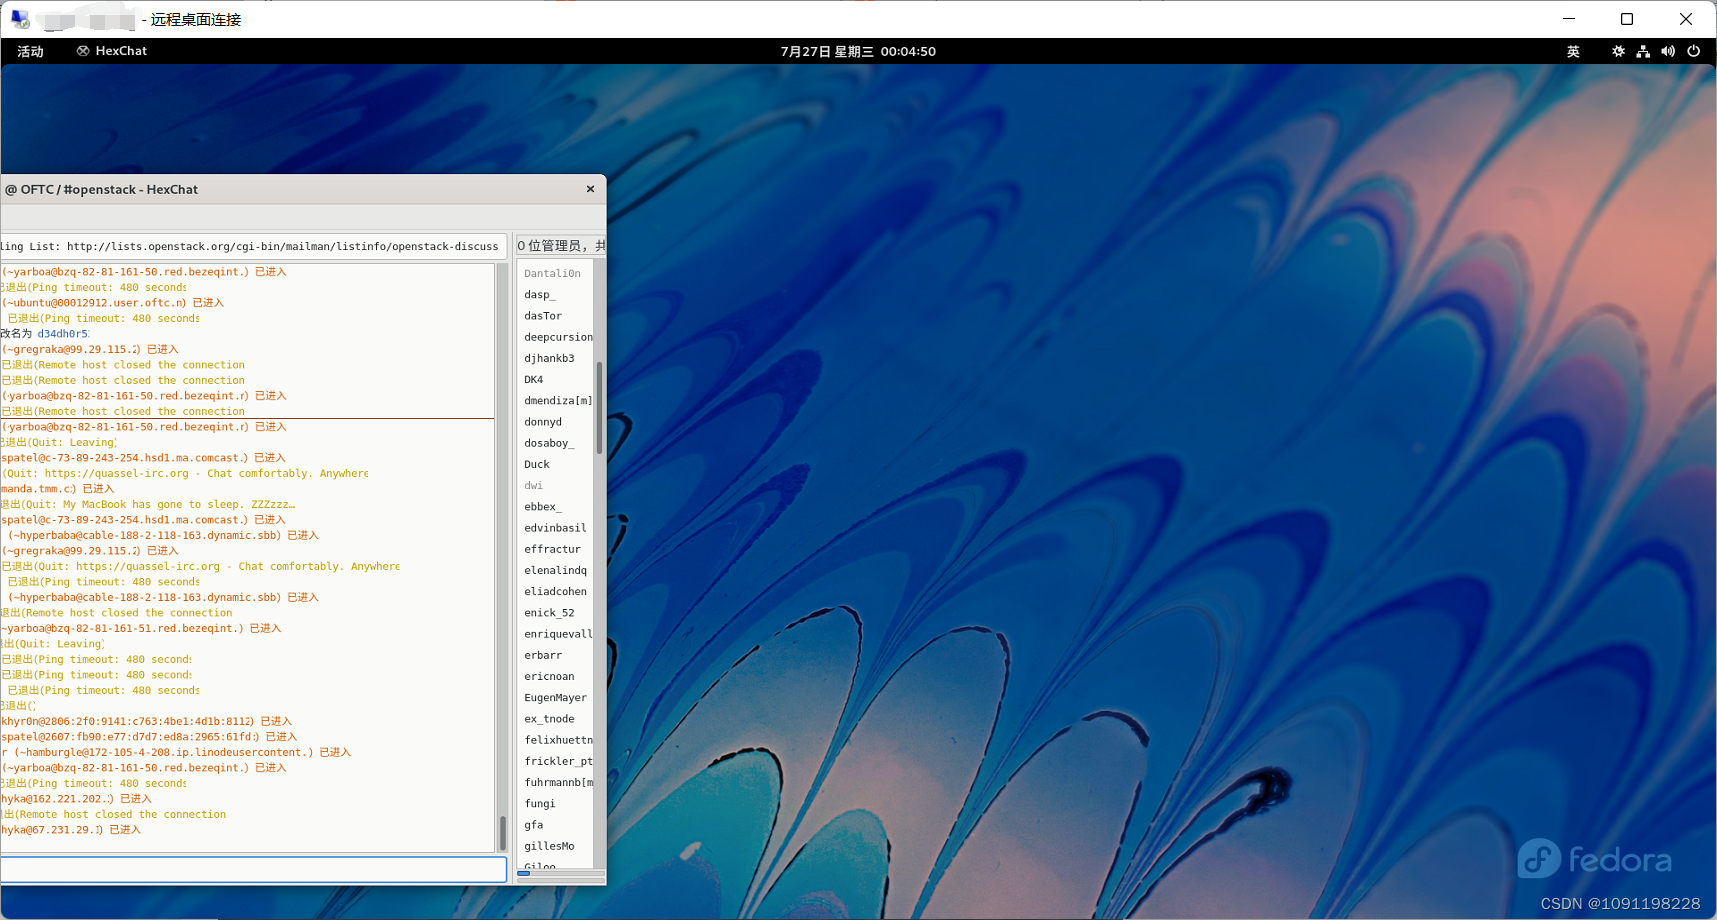Click the spatel@2607:fb90 join line

[x=149, y=737]
